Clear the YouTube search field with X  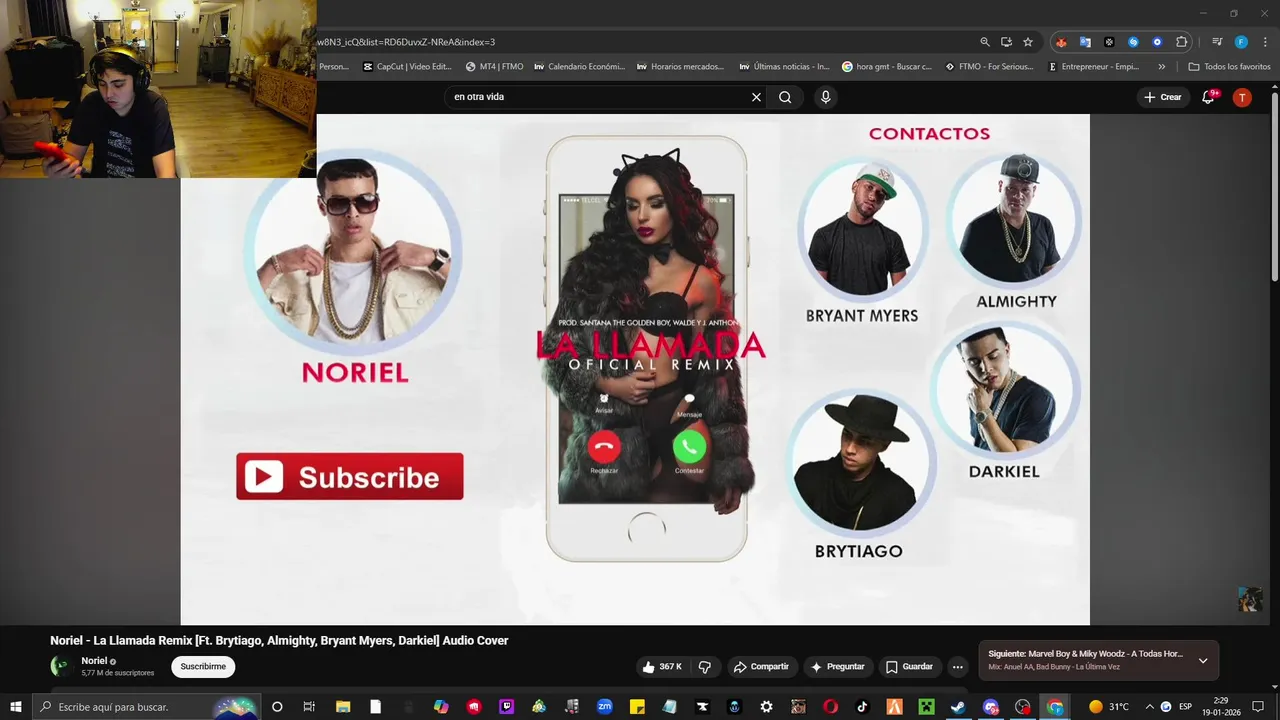pyautogui.click(x=756, y=97)
